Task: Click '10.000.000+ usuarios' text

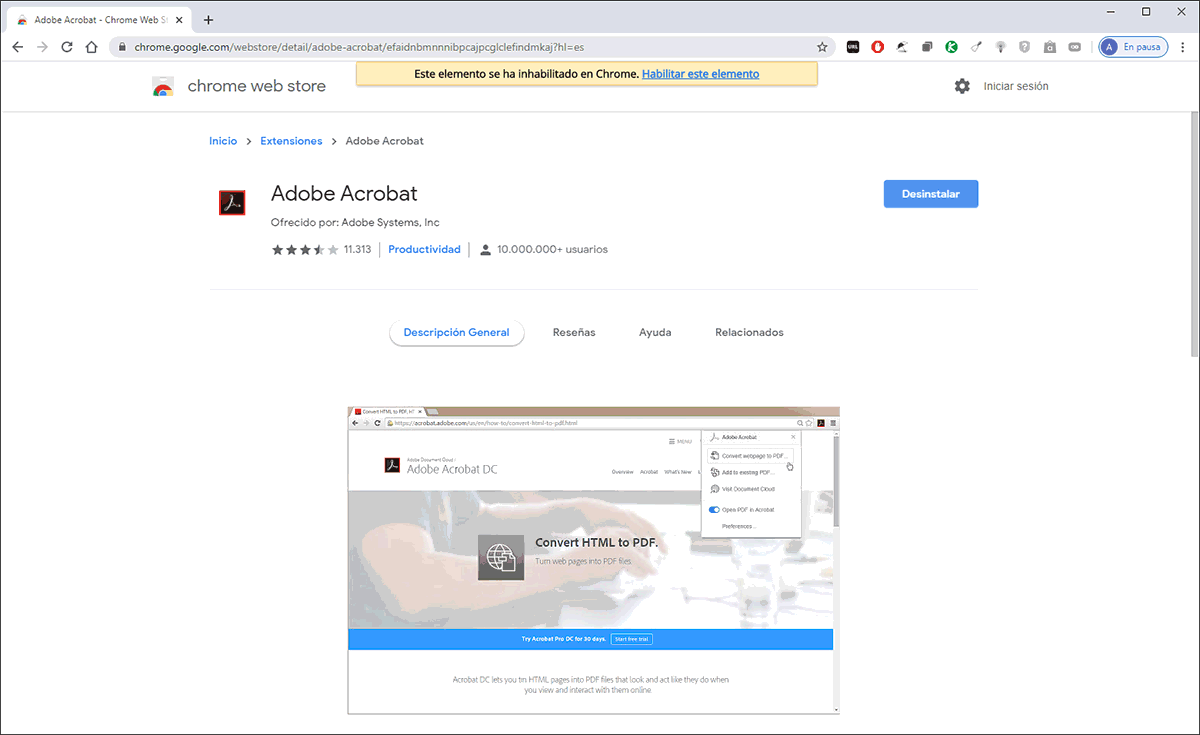Action: [552, 249]
